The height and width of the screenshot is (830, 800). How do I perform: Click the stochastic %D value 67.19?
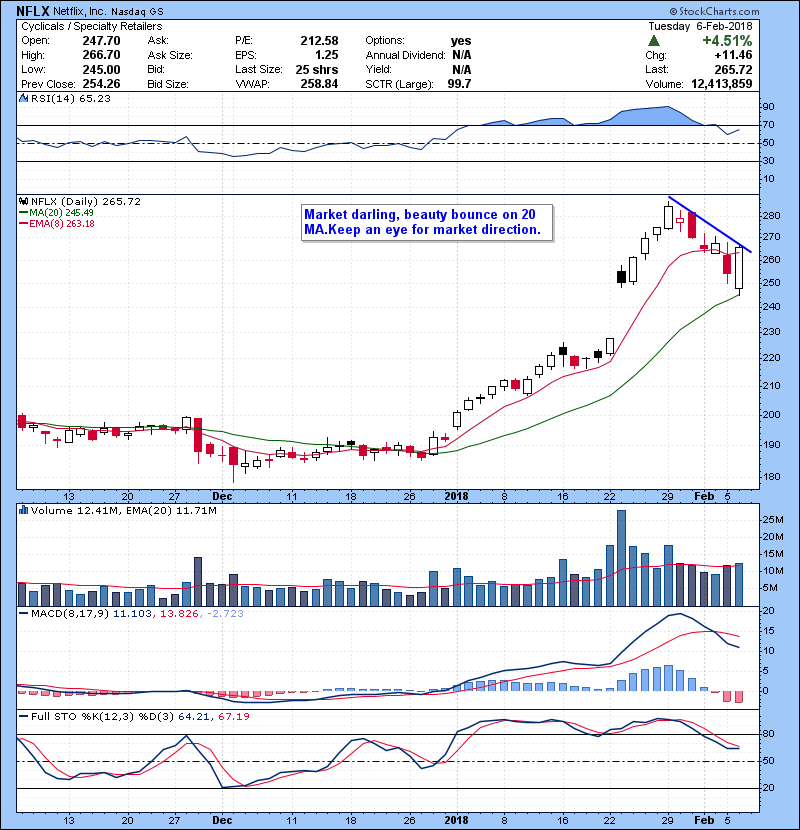(233, 716)
